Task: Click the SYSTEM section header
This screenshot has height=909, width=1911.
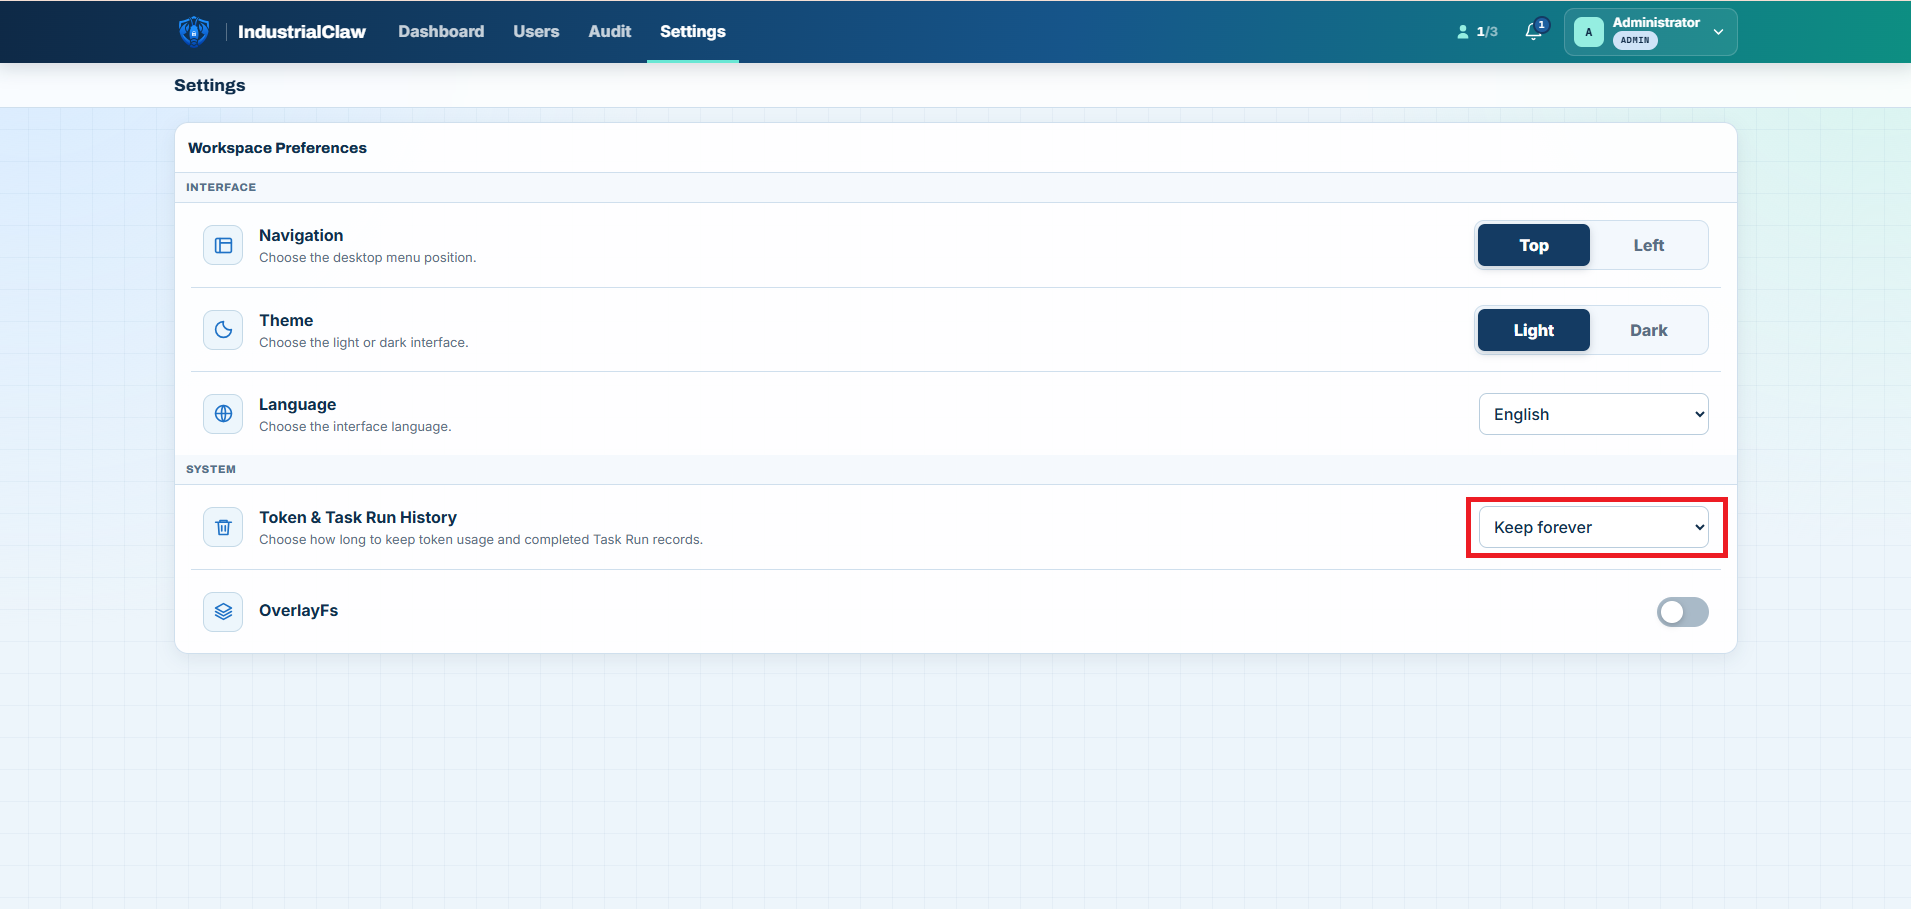Action: (211, 469)
